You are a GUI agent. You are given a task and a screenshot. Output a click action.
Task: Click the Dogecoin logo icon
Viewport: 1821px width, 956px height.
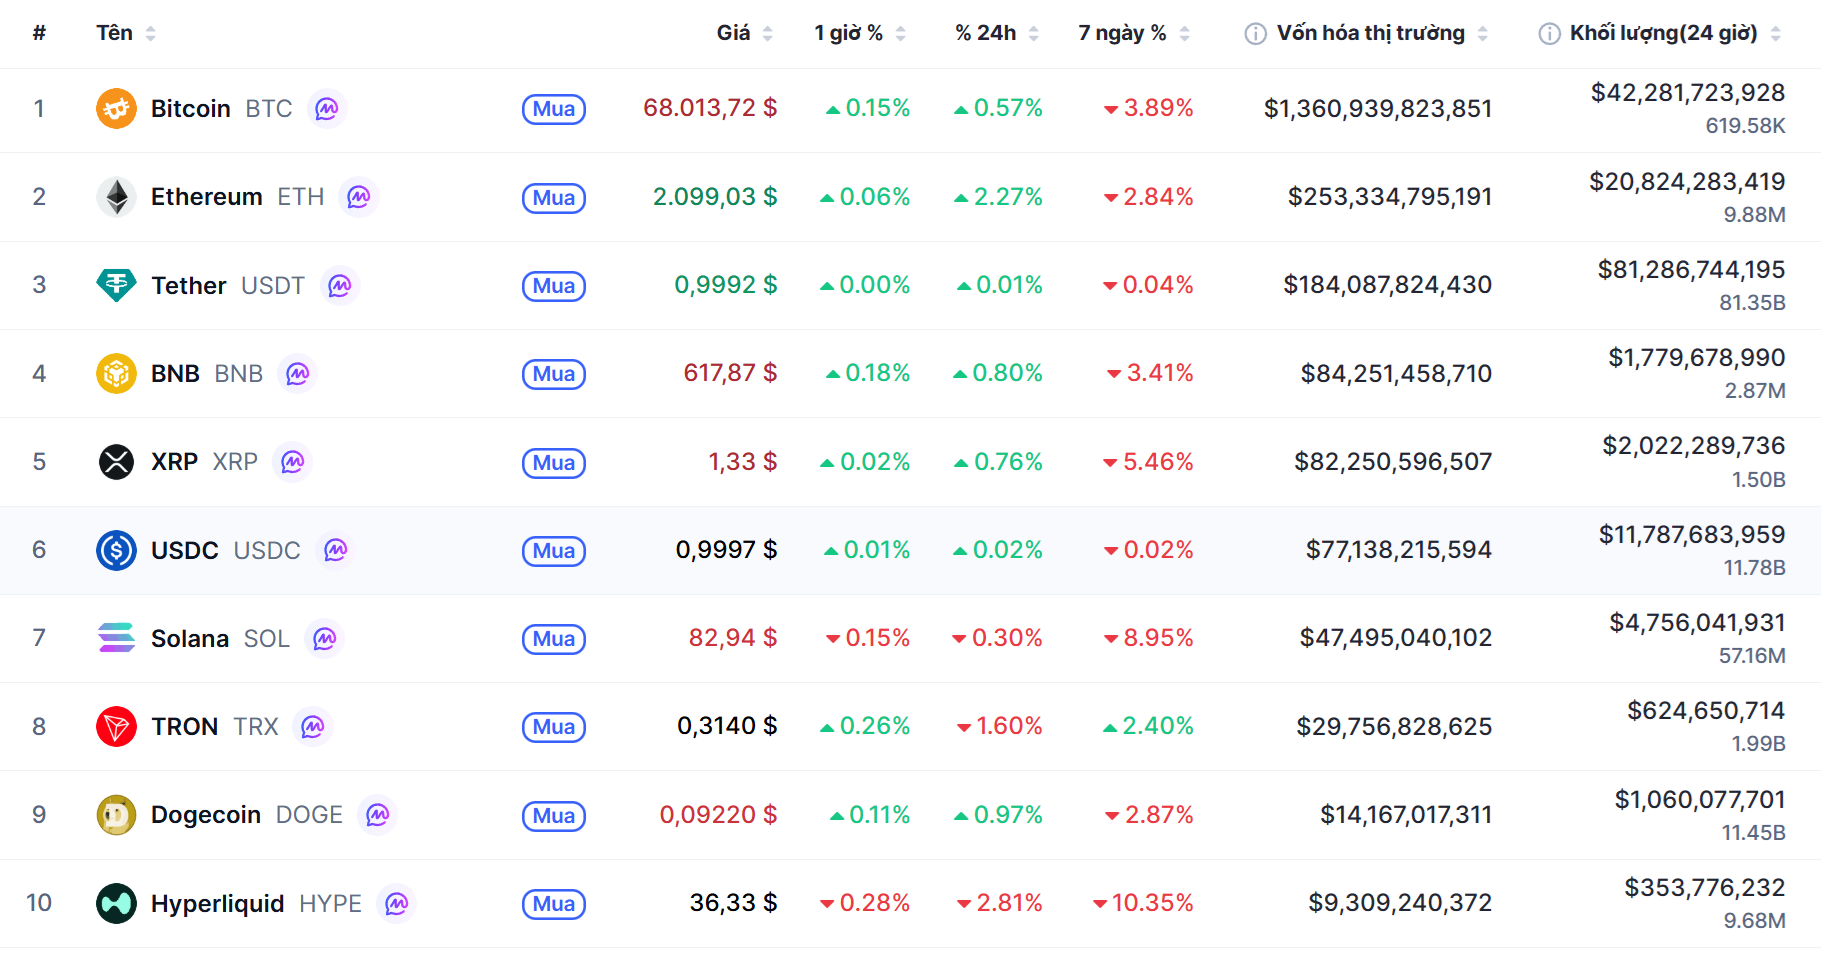[x=116, y=815]
